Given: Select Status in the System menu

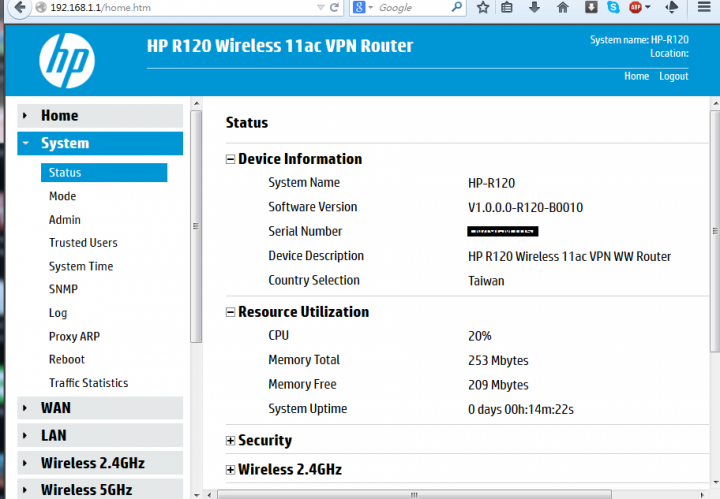Looking at the screenshot, I should [104, 173].
